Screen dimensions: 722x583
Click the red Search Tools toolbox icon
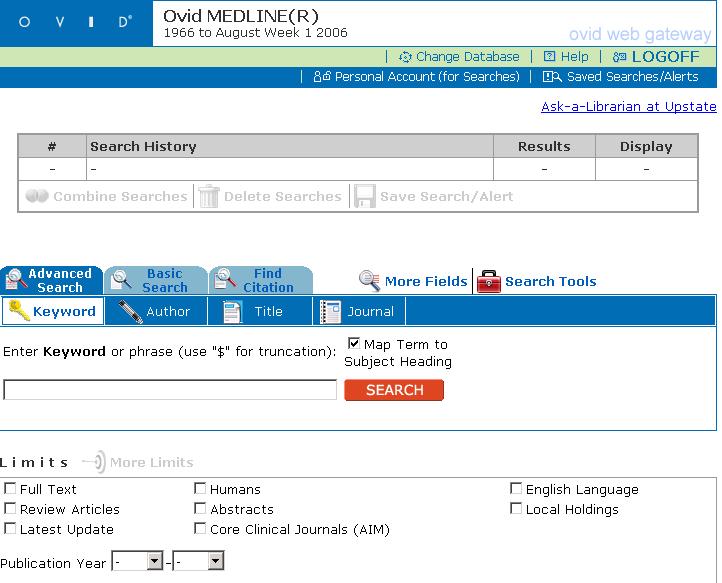(x=489, y=281)
